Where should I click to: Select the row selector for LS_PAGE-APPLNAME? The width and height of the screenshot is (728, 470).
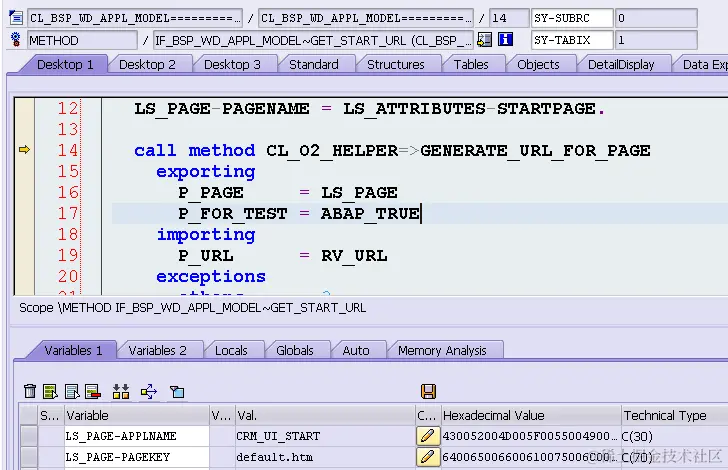tap(29, 436)
